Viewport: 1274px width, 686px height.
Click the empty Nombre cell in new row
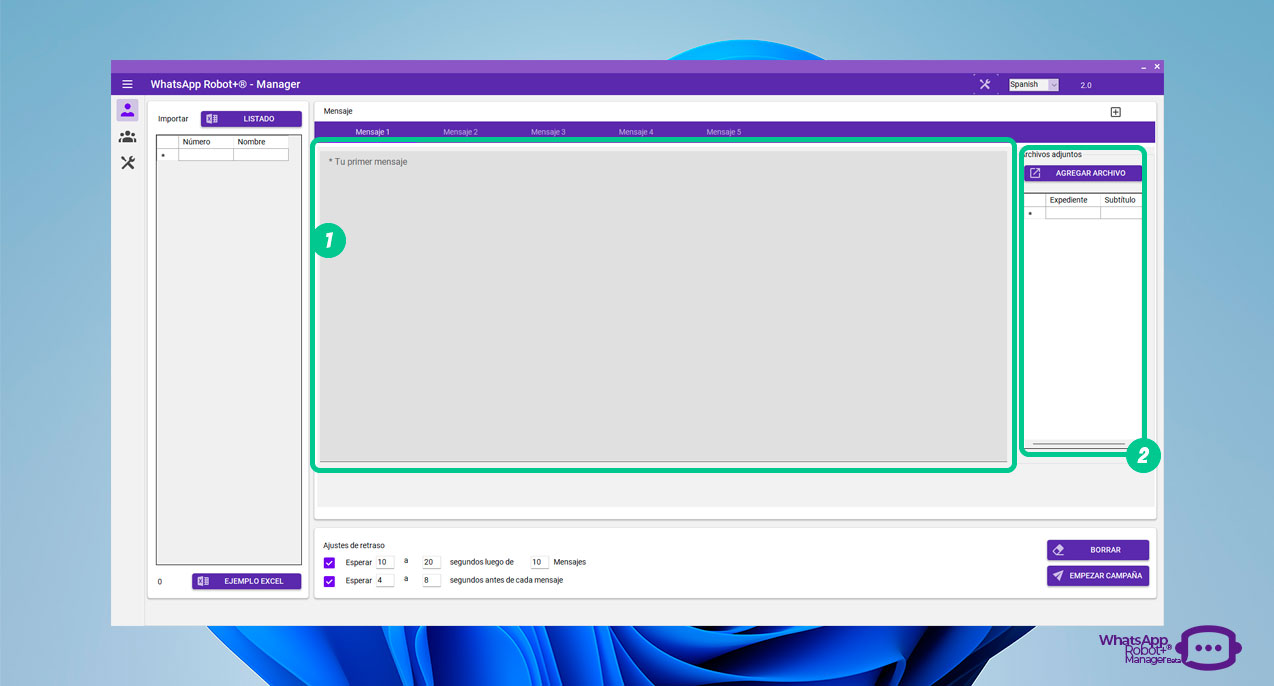[x=261, y=155]
